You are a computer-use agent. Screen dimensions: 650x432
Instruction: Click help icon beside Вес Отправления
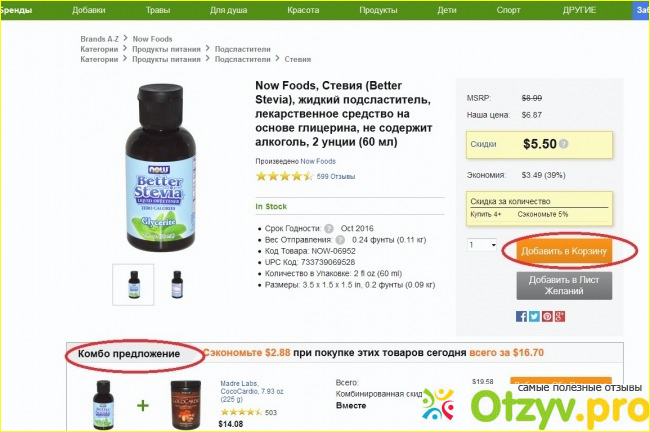click(x=340, y=240)
